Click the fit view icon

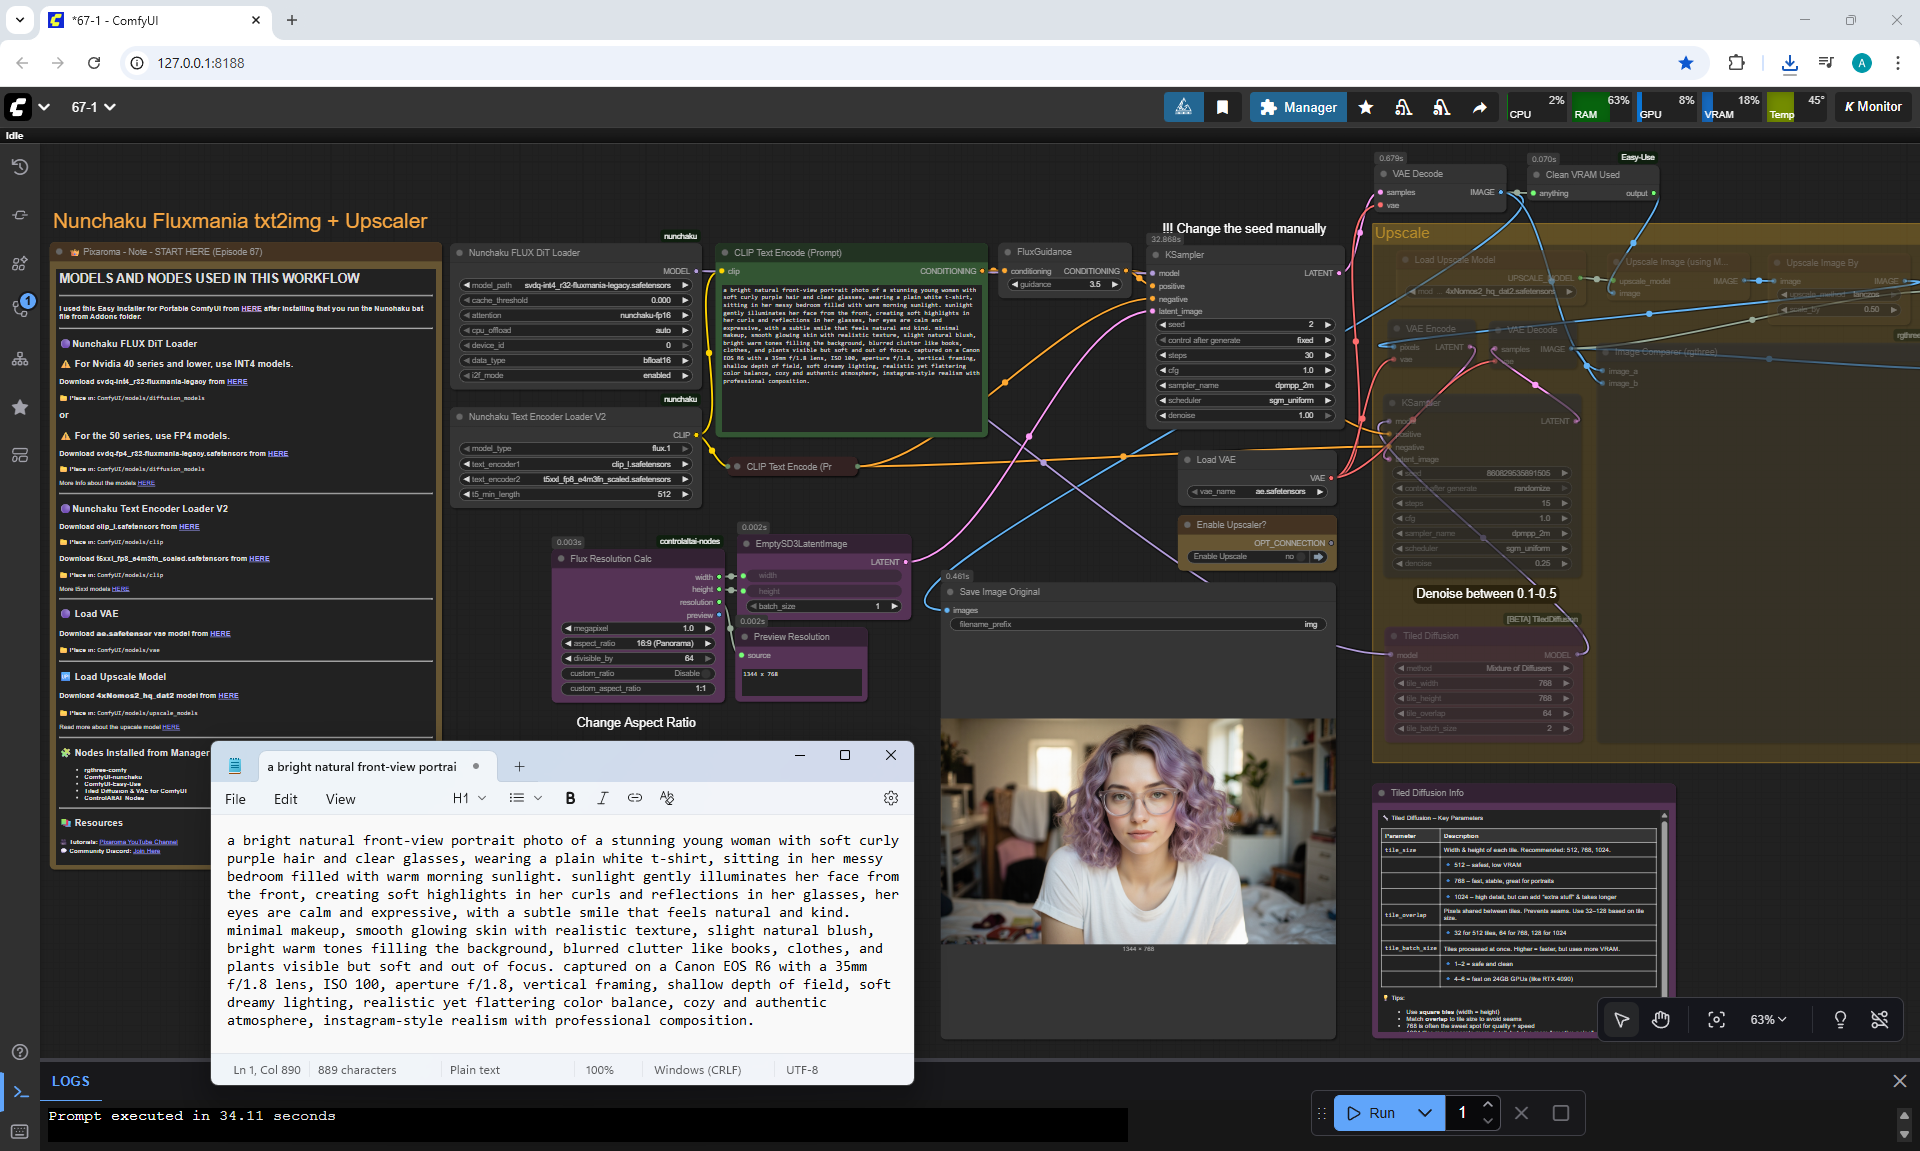point(1716,1020)
